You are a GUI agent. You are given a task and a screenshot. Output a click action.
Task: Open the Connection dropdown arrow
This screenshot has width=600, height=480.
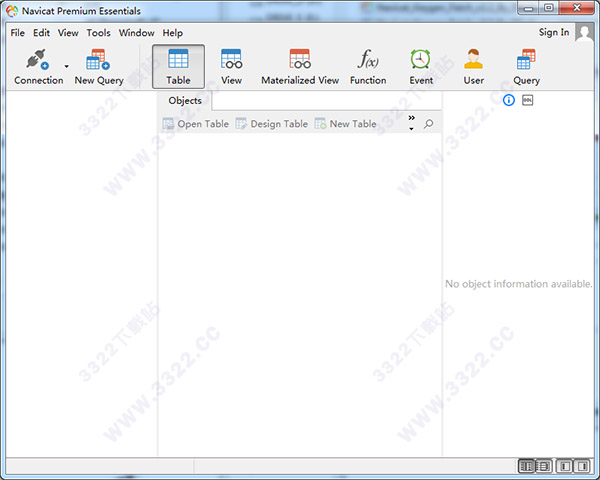[x=67, y=67]
